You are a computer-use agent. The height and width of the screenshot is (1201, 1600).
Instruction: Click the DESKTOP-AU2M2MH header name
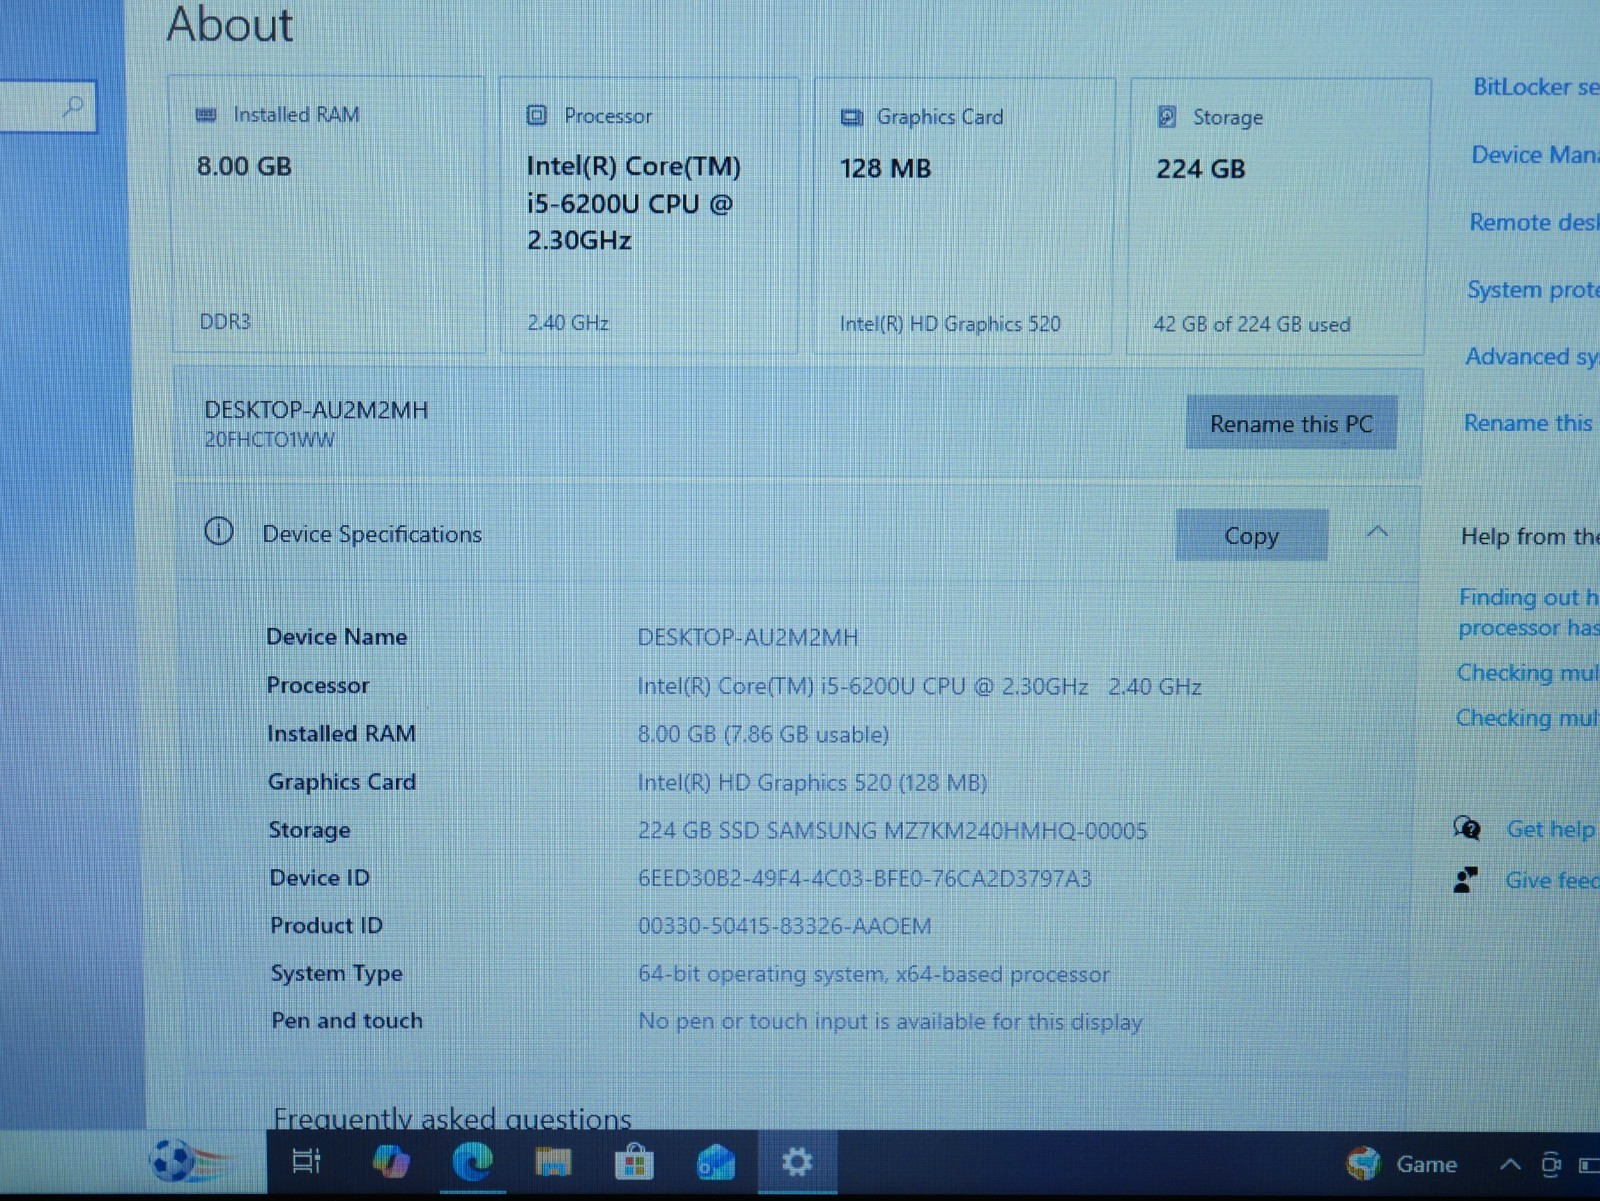316,410
